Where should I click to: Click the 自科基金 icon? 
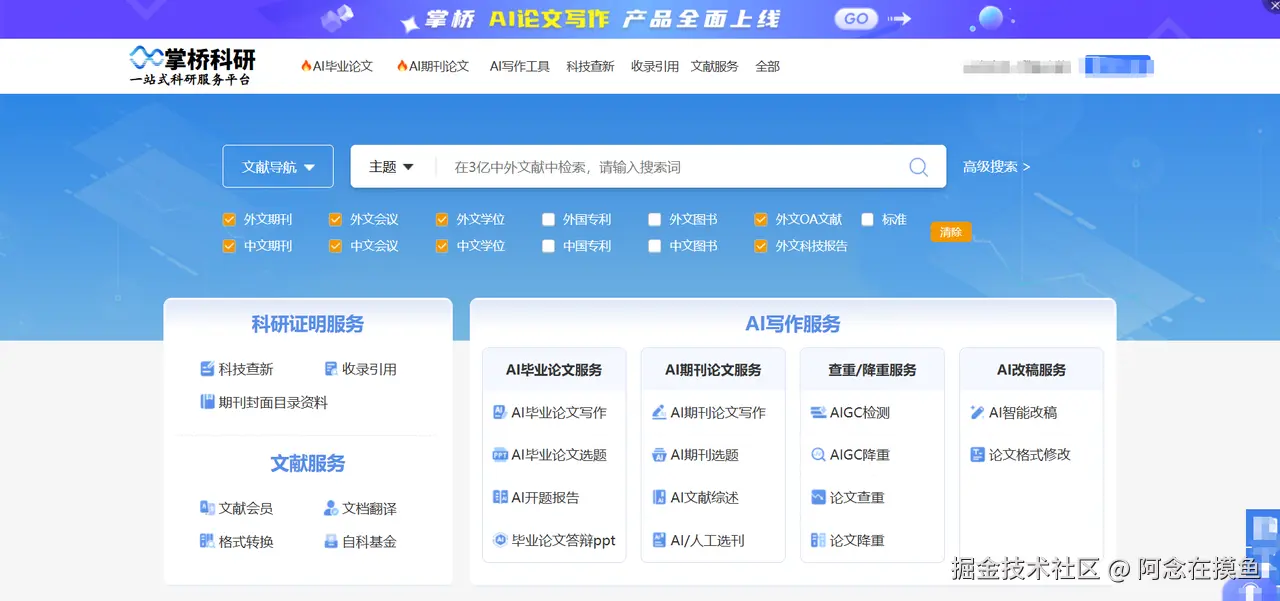pyautogui.click(x=331, y=541)
